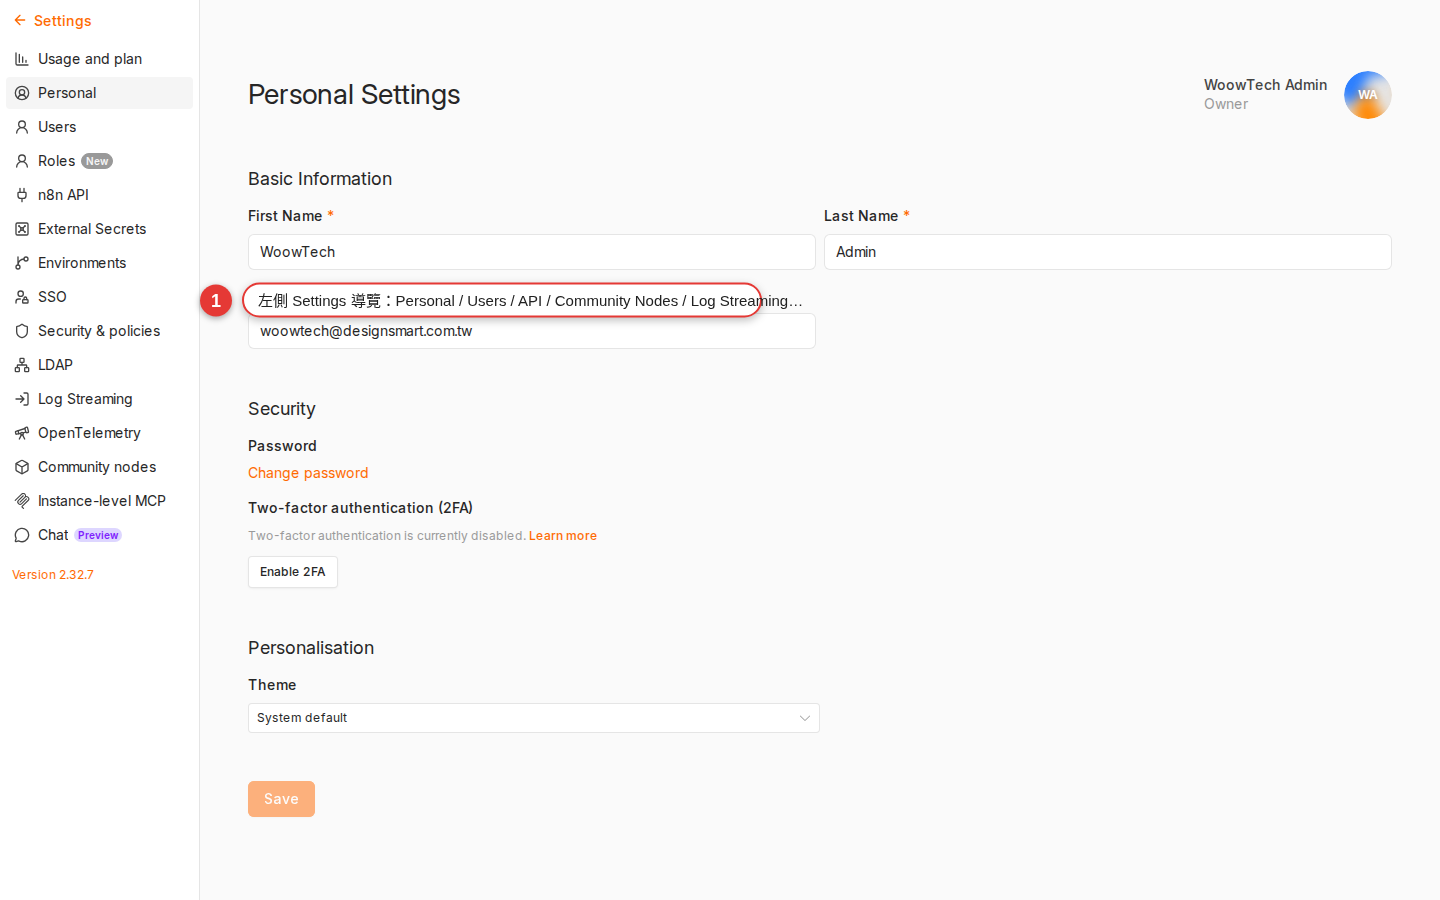Screen dimensions: 1440x900
Task: Click the Theme dropdown chevron arrow
Action: pyautogui.click(x=805, y=718)
